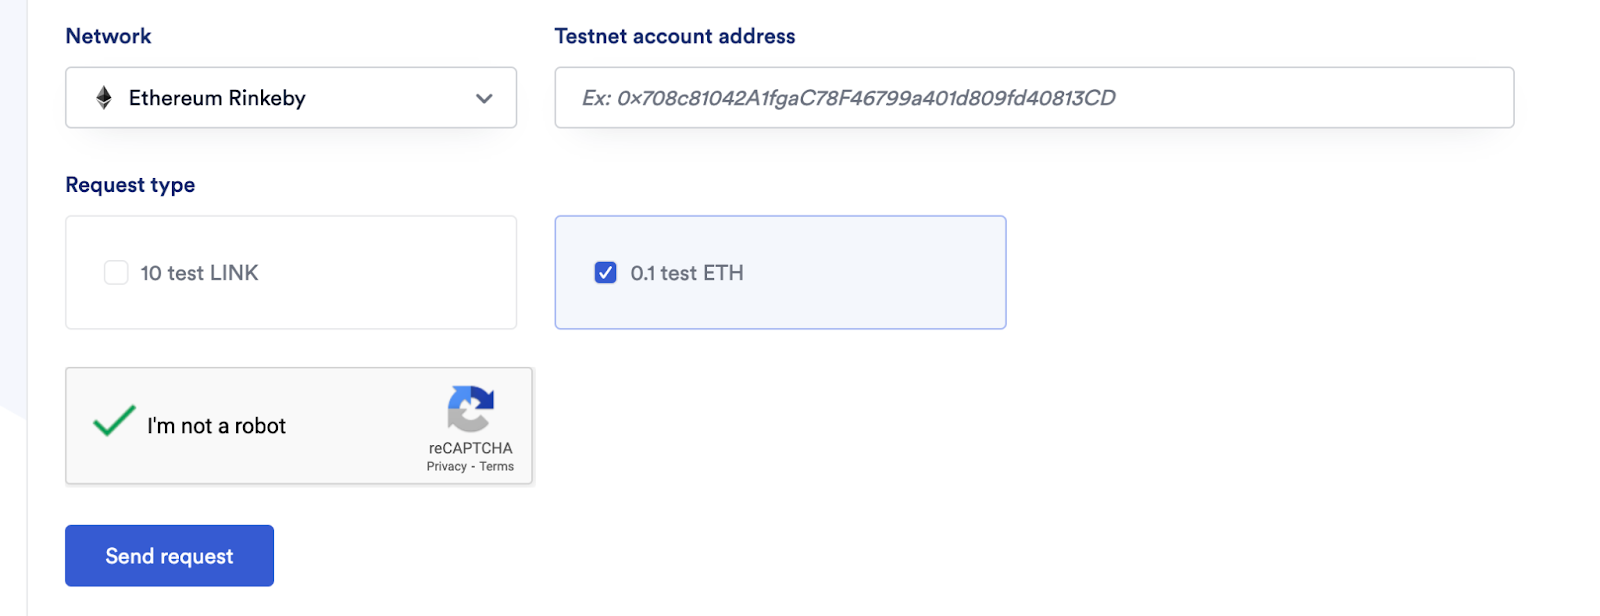Open the reCAPTCHA Terms link
This screenshot has height=616, width=1600.
tap(497, 467)
